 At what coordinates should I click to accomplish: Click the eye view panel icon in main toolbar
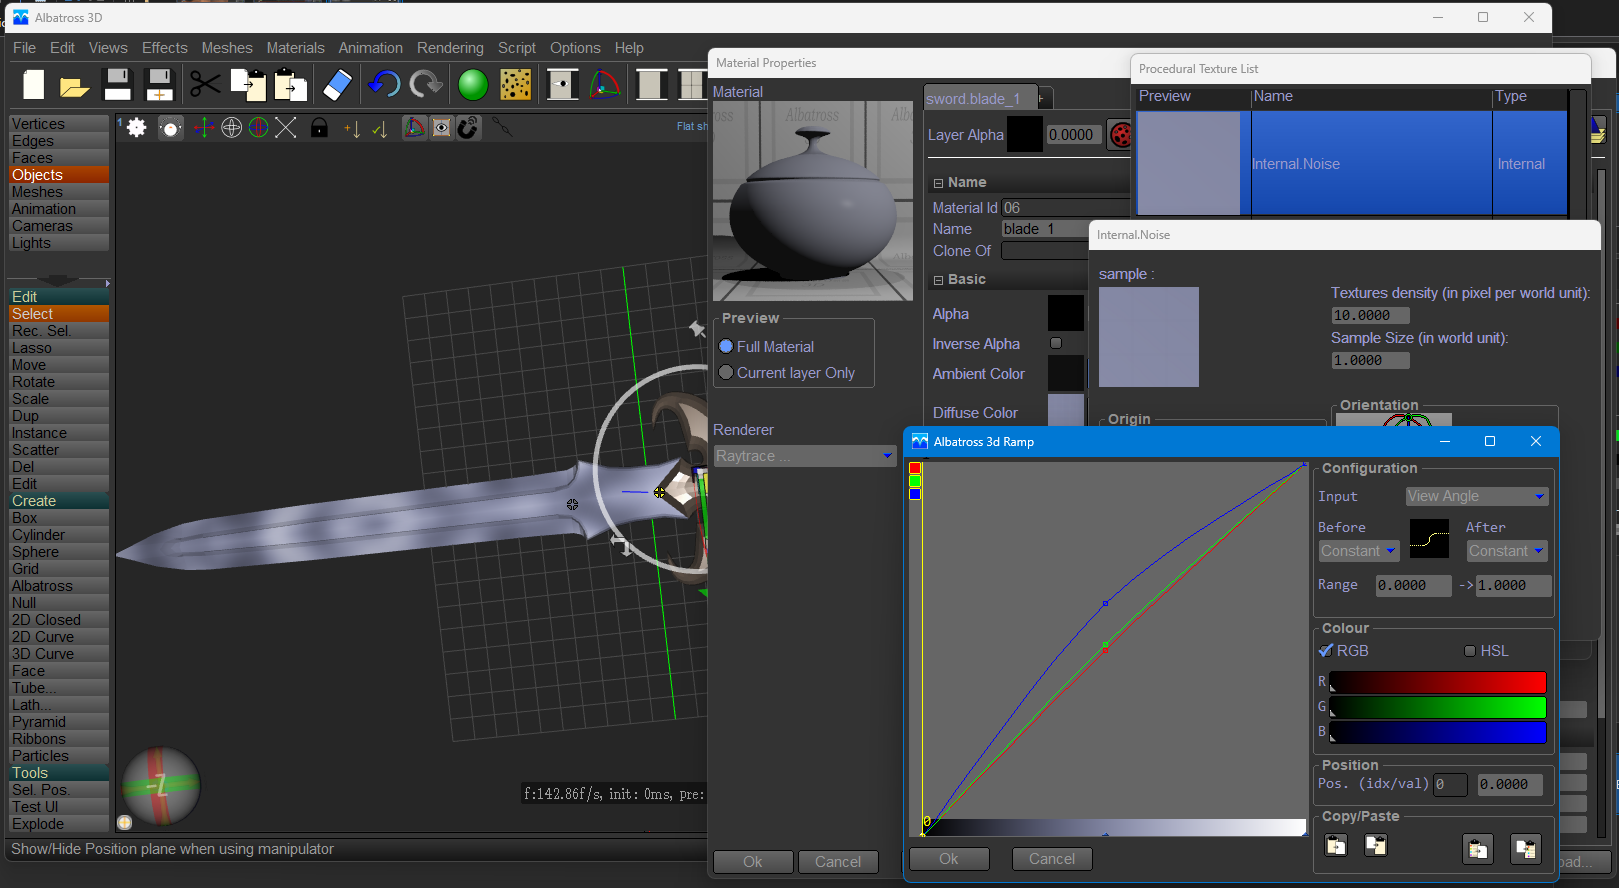[563, 85]
